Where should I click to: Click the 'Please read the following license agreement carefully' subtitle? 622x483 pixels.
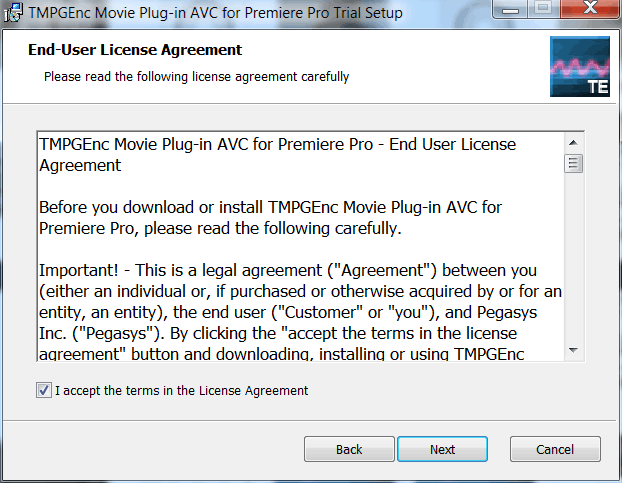tap(196, 77)
